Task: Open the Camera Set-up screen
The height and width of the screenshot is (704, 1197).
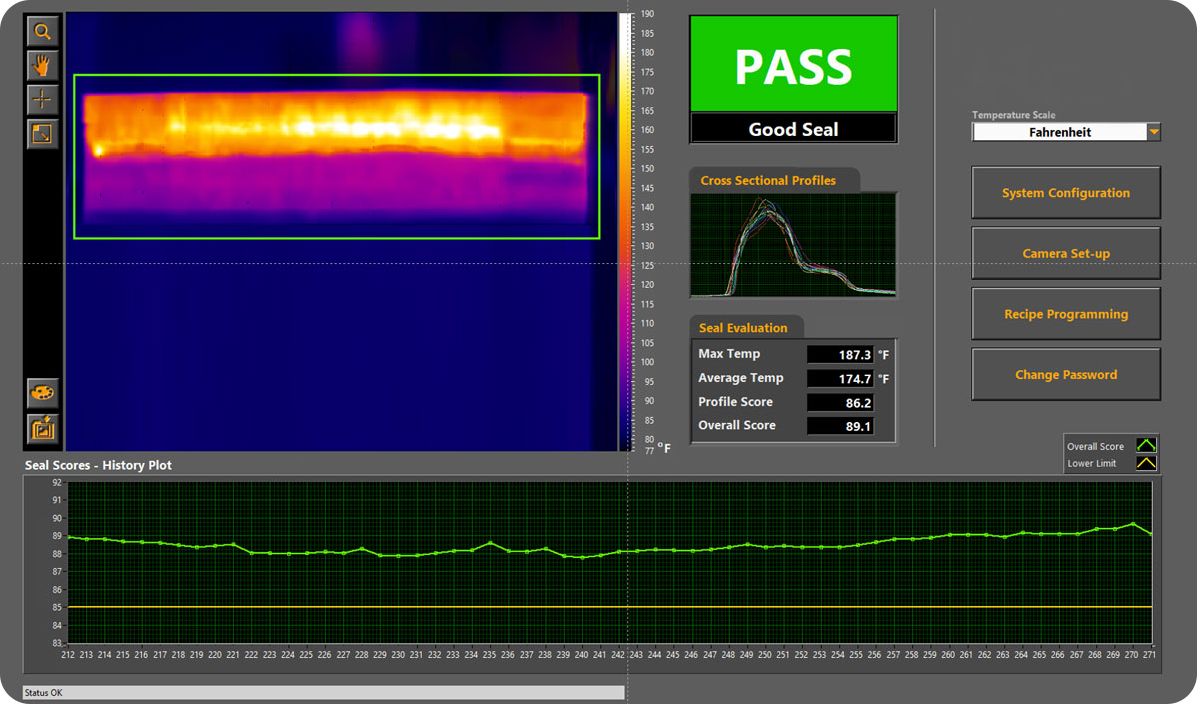Action: tap(1066, 254)
